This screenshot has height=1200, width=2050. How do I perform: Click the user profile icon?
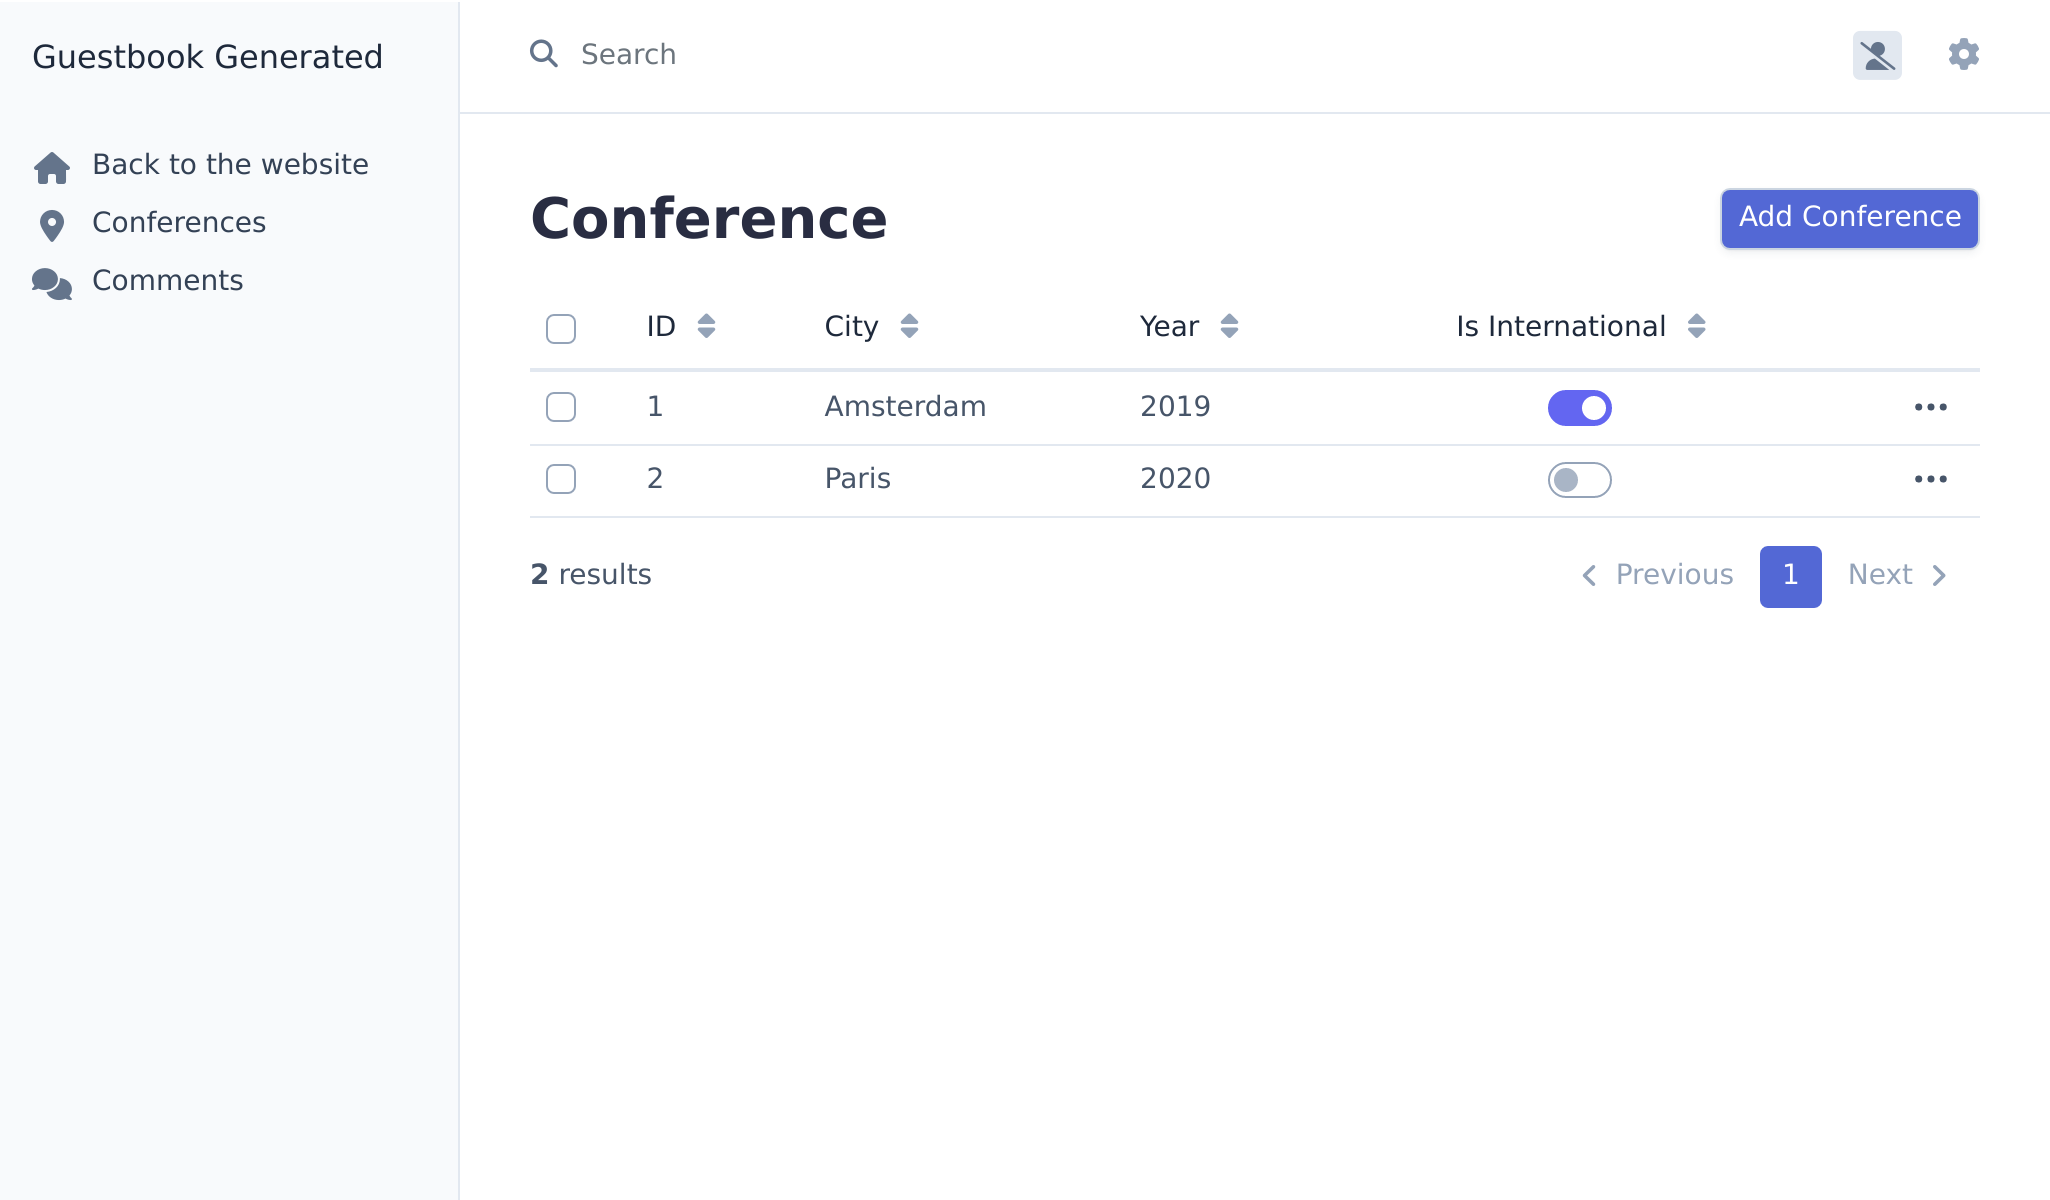[x=1878, y=55]
